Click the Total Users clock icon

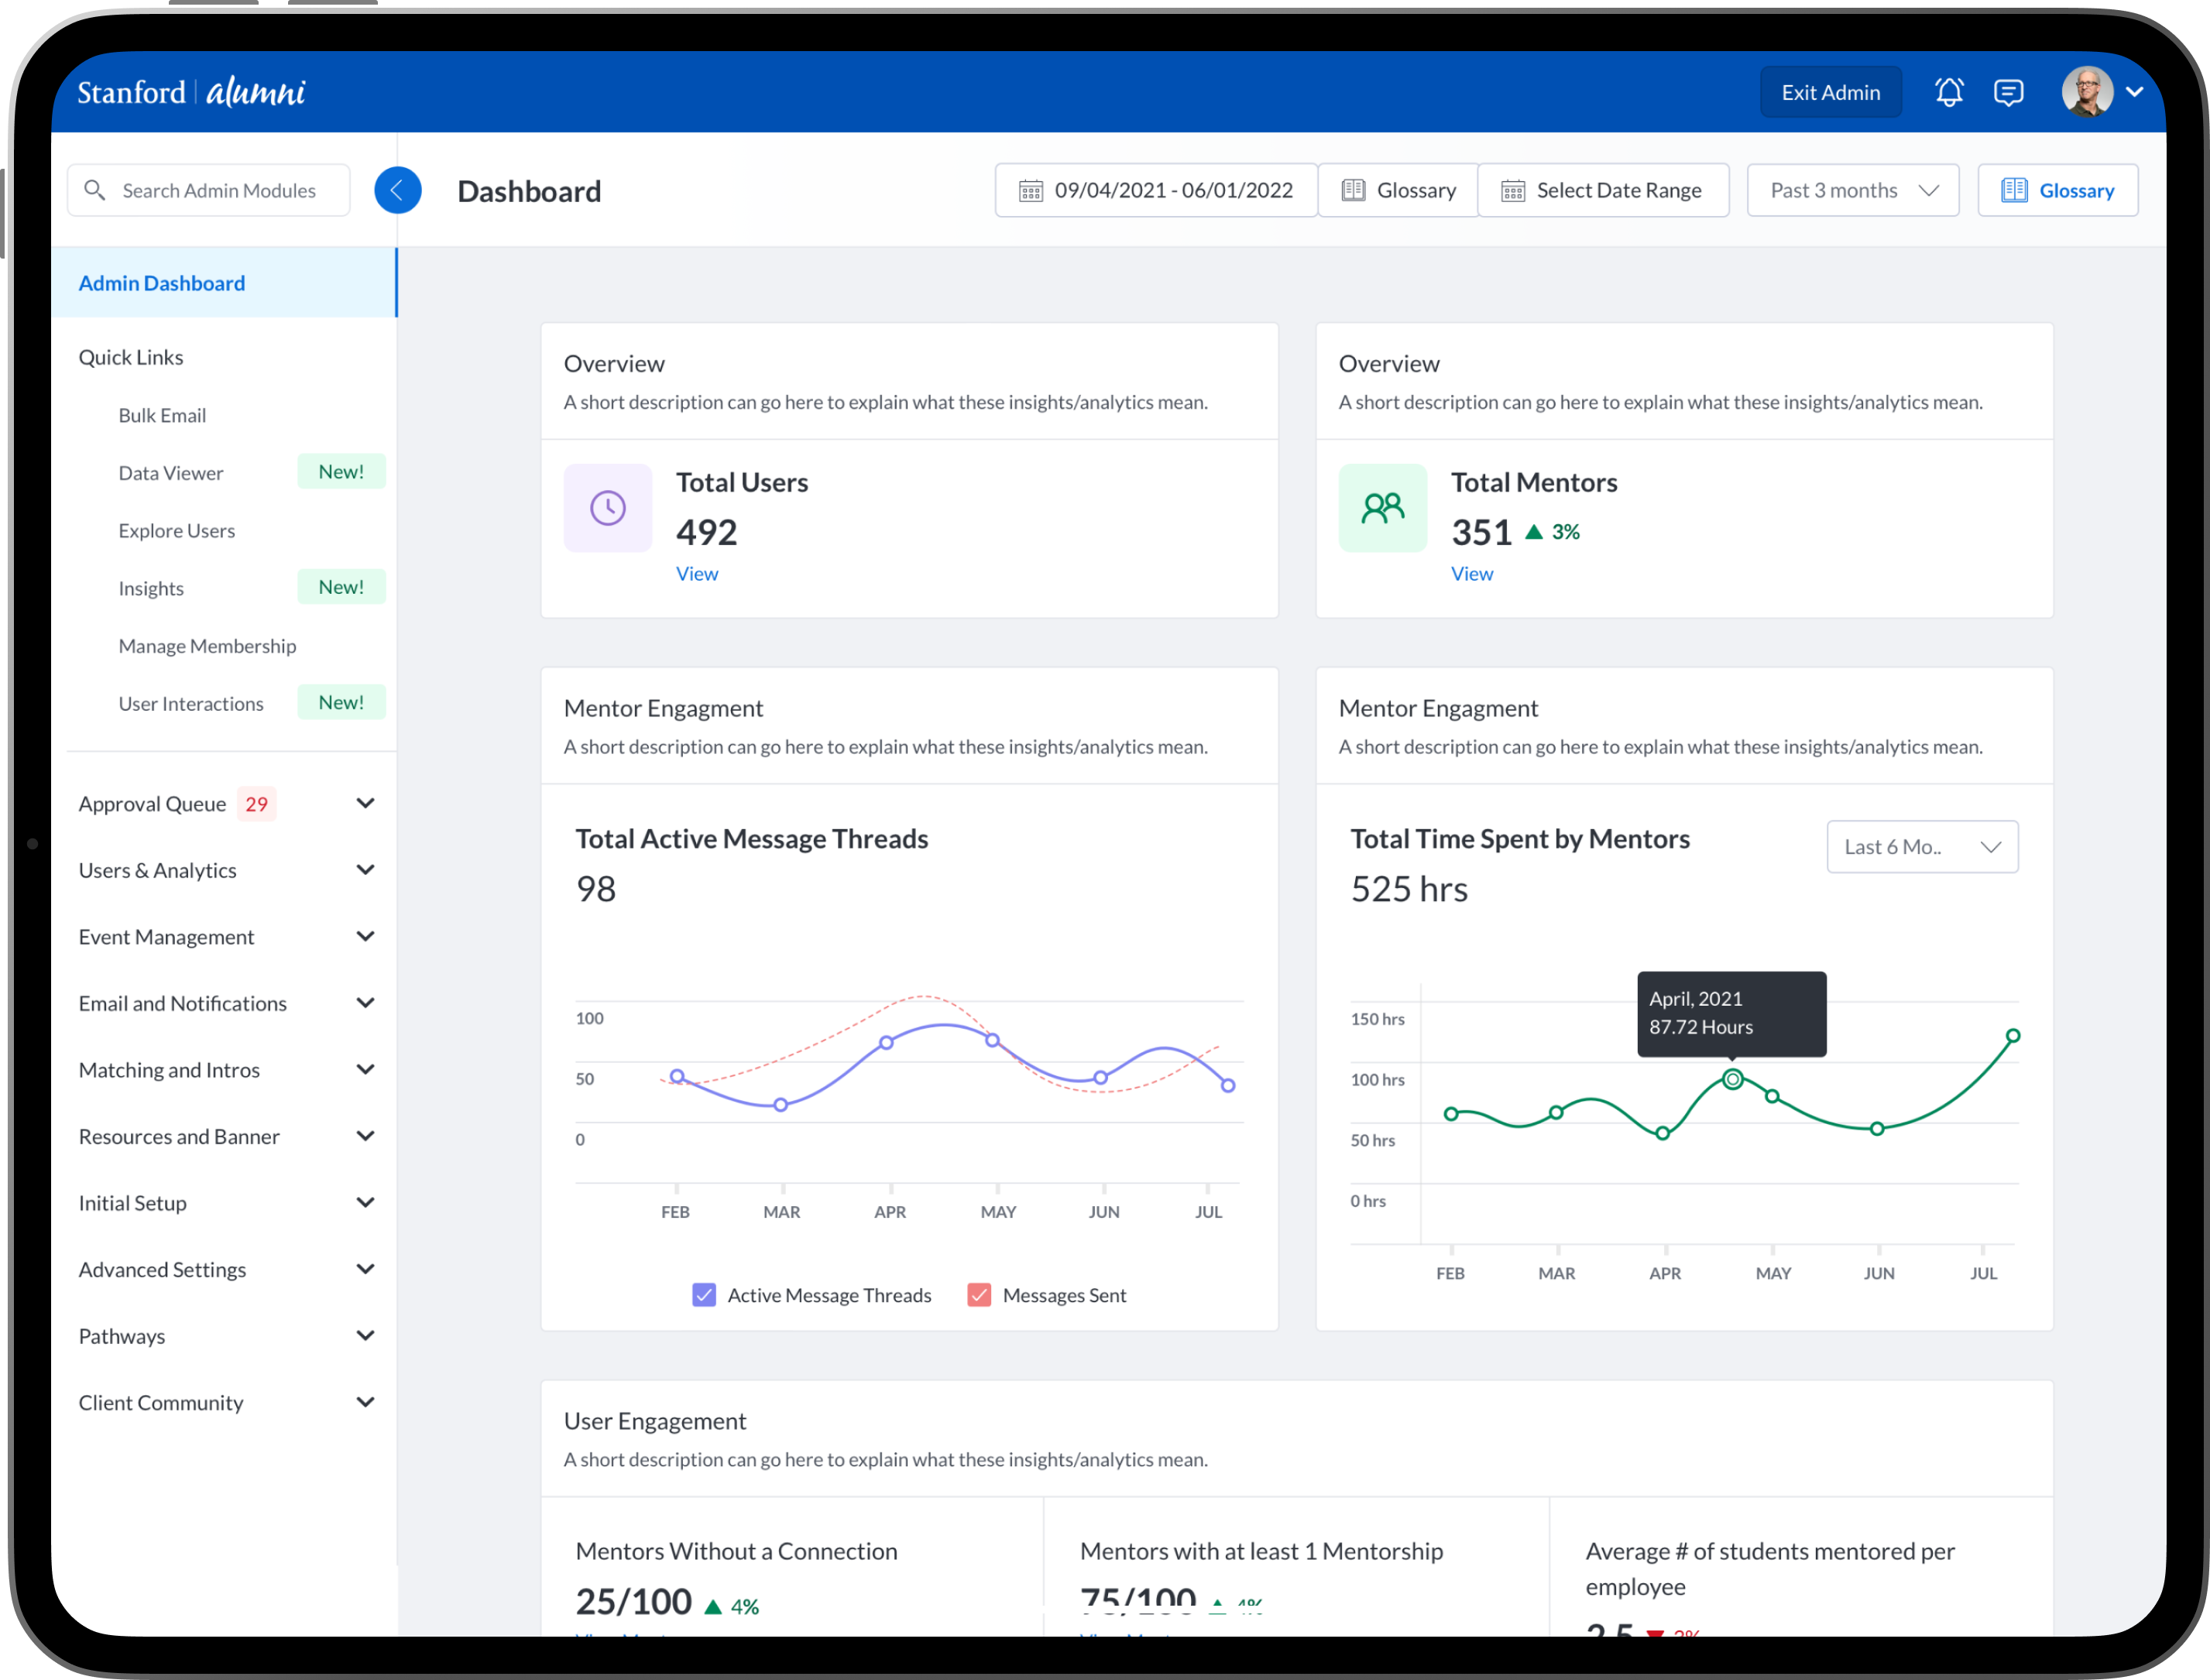607,508
